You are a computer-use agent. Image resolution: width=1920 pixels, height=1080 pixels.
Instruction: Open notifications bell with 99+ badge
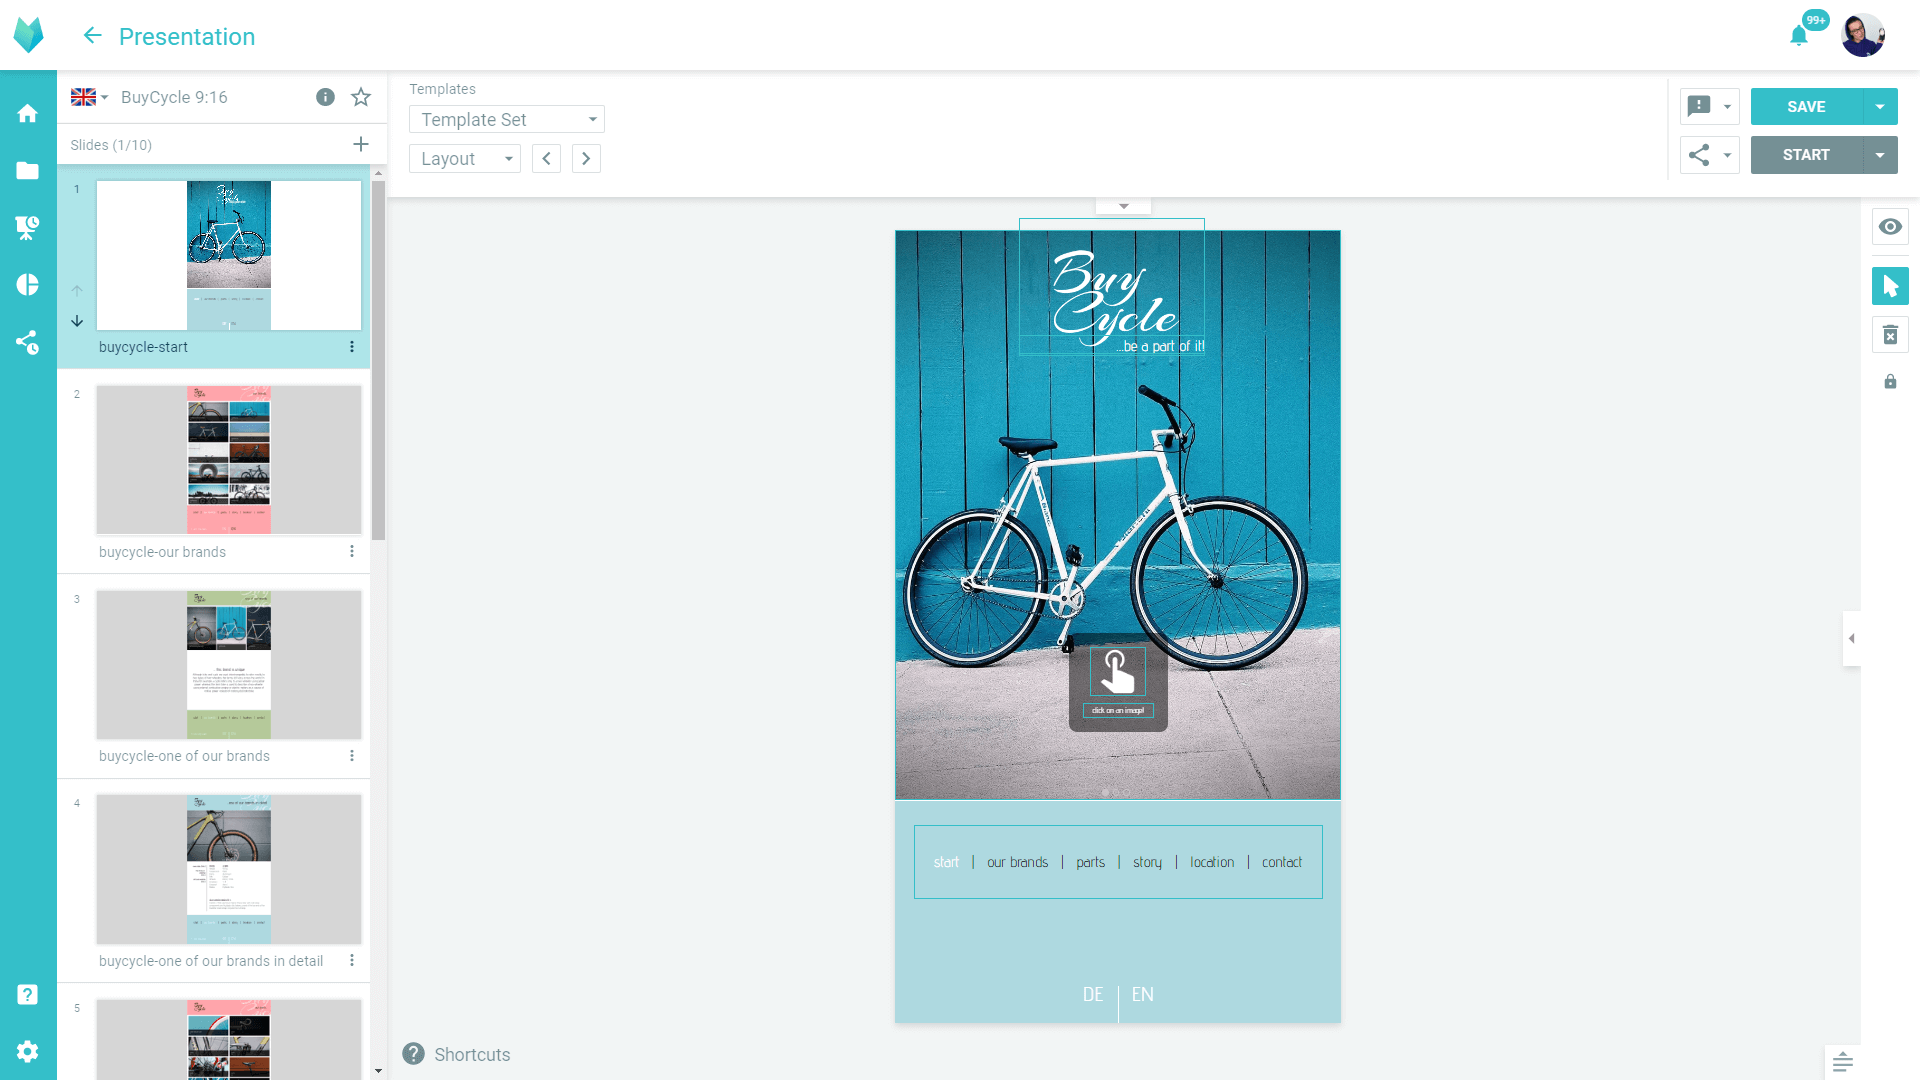pyautogui.click(x=1799, y=36)
